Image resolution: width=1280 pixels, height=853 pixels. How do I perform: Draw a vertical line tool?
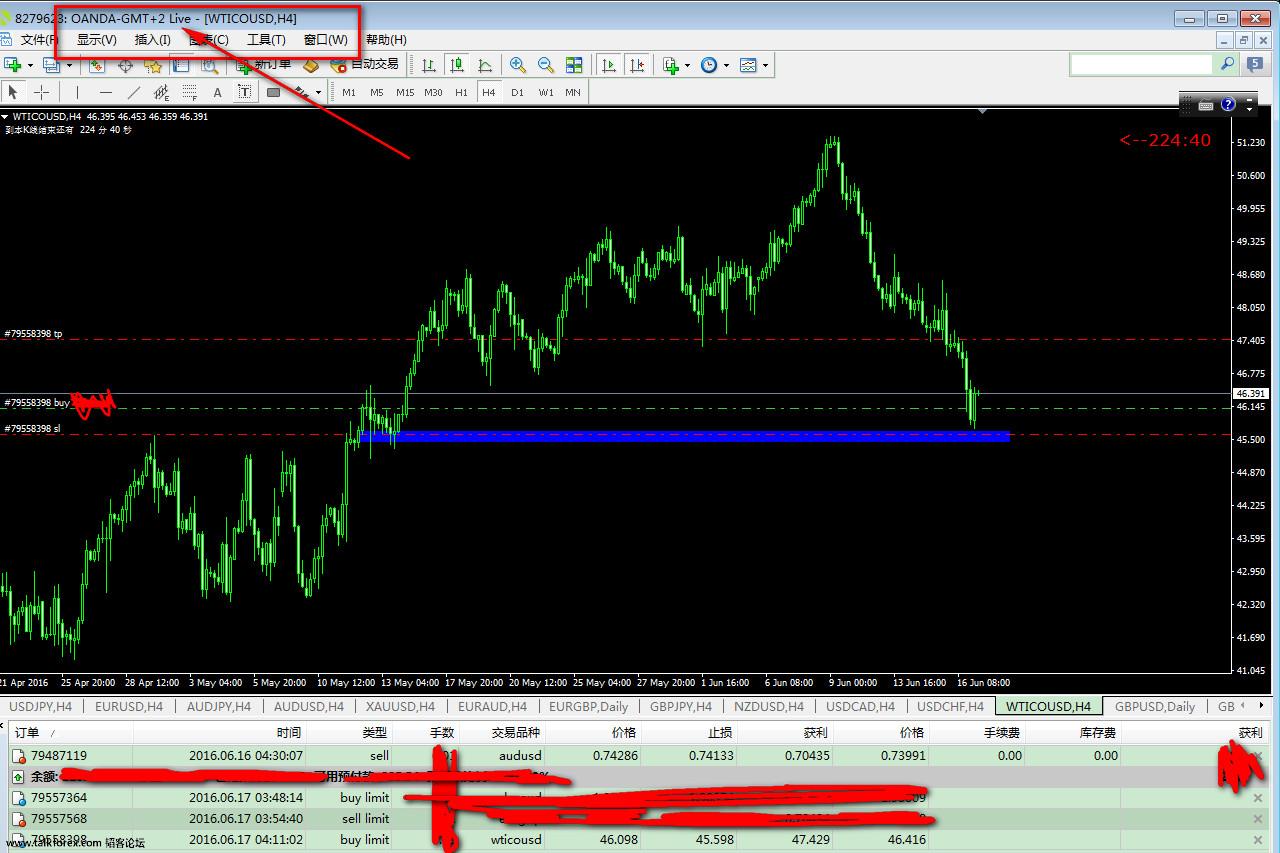coord(77,92)
